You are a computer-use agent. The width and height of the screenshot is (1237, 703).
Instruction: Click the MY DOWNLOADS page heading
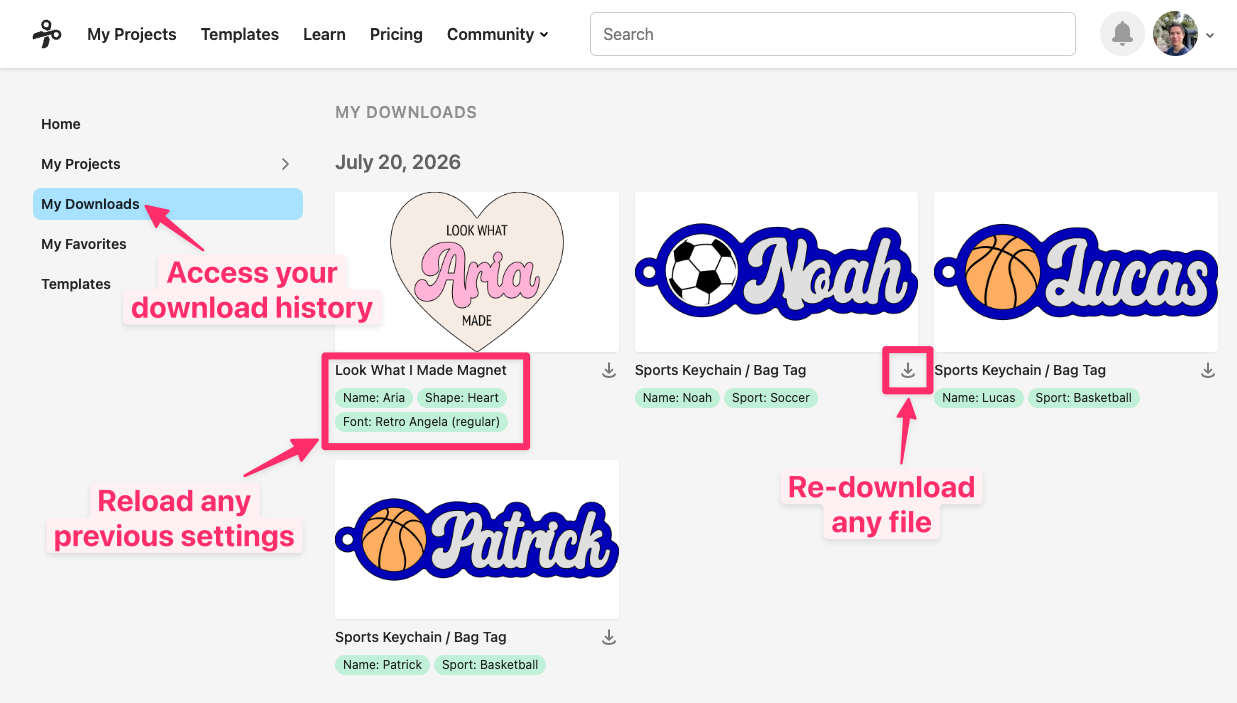[406, 112]
